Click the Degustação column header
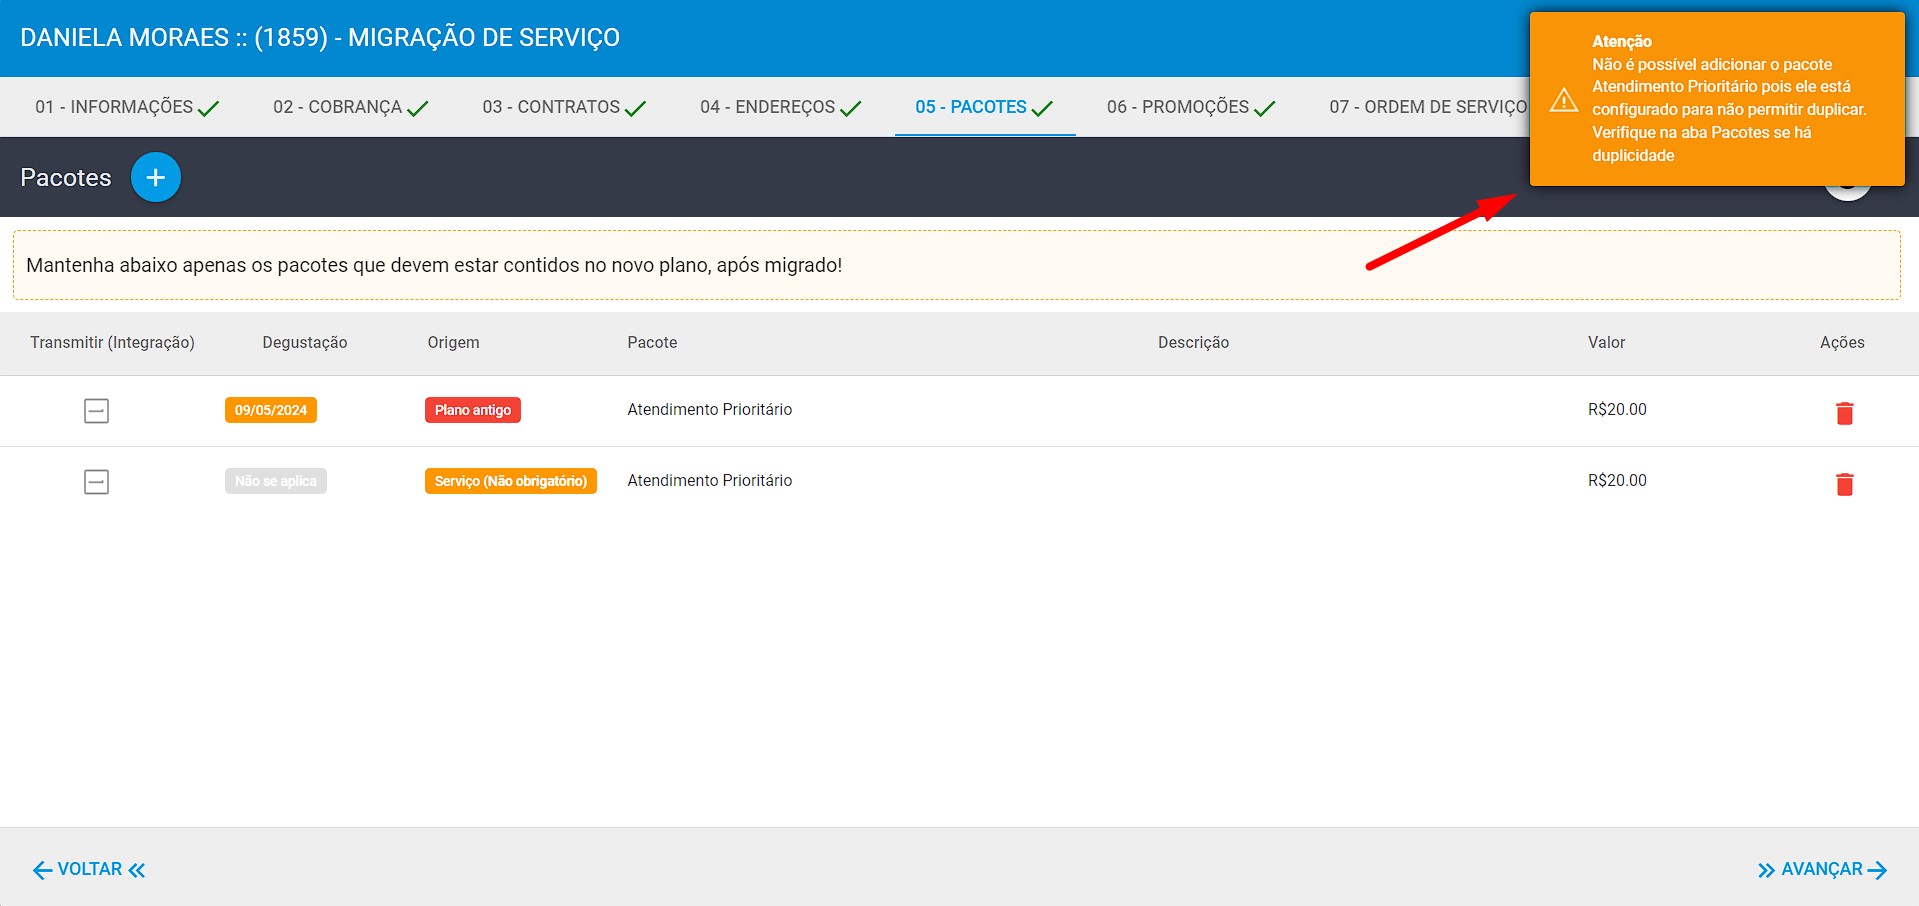Image resolution: width=1919 pixels, height=906 pixels. [305, 342]
